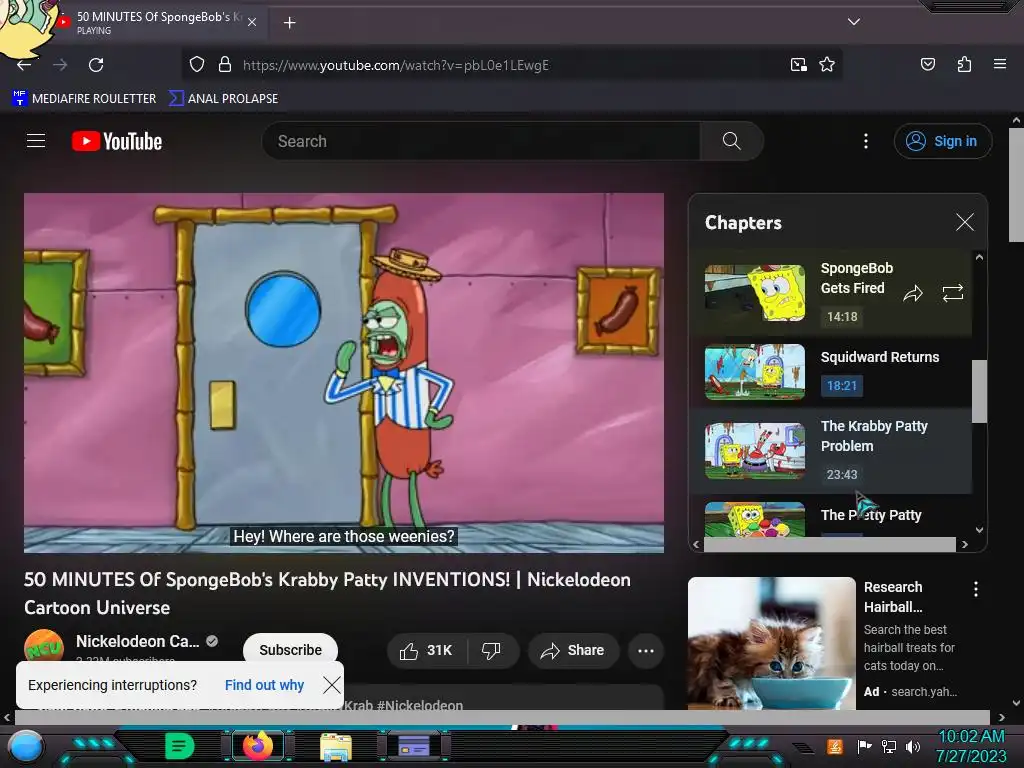Click the Chapters panel horizontal scrollbar

(829, 544)
